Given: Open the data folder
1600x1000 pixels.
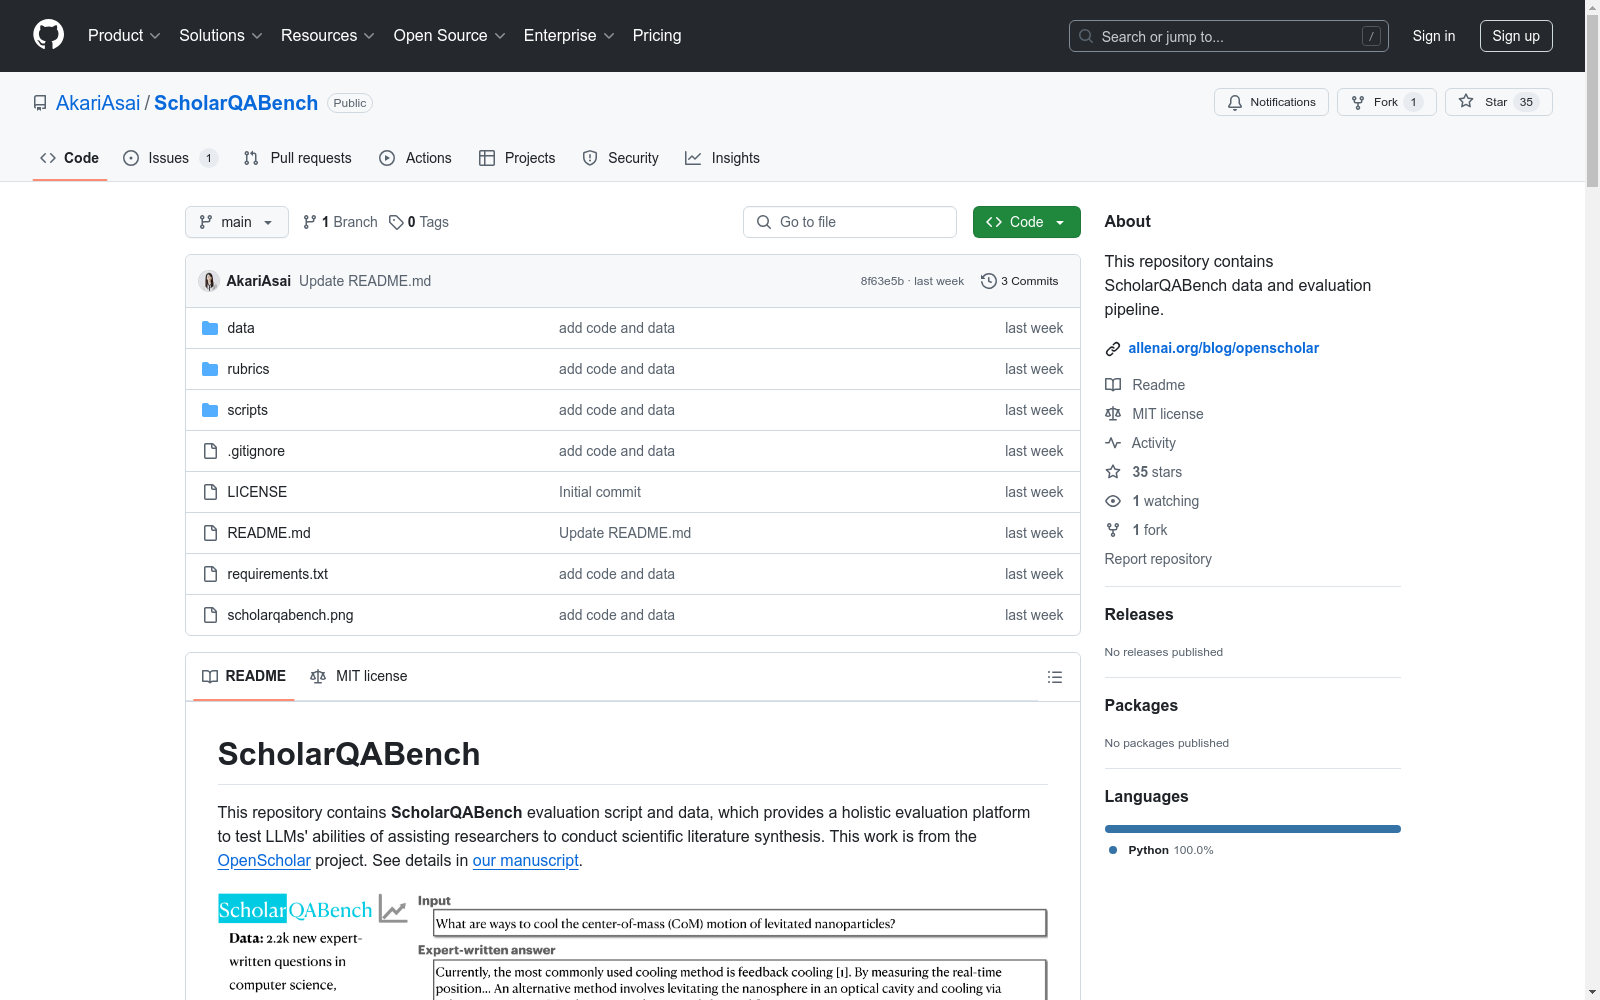Looking at the screenshot, I should pyautogui.click(x=241, y=328).
